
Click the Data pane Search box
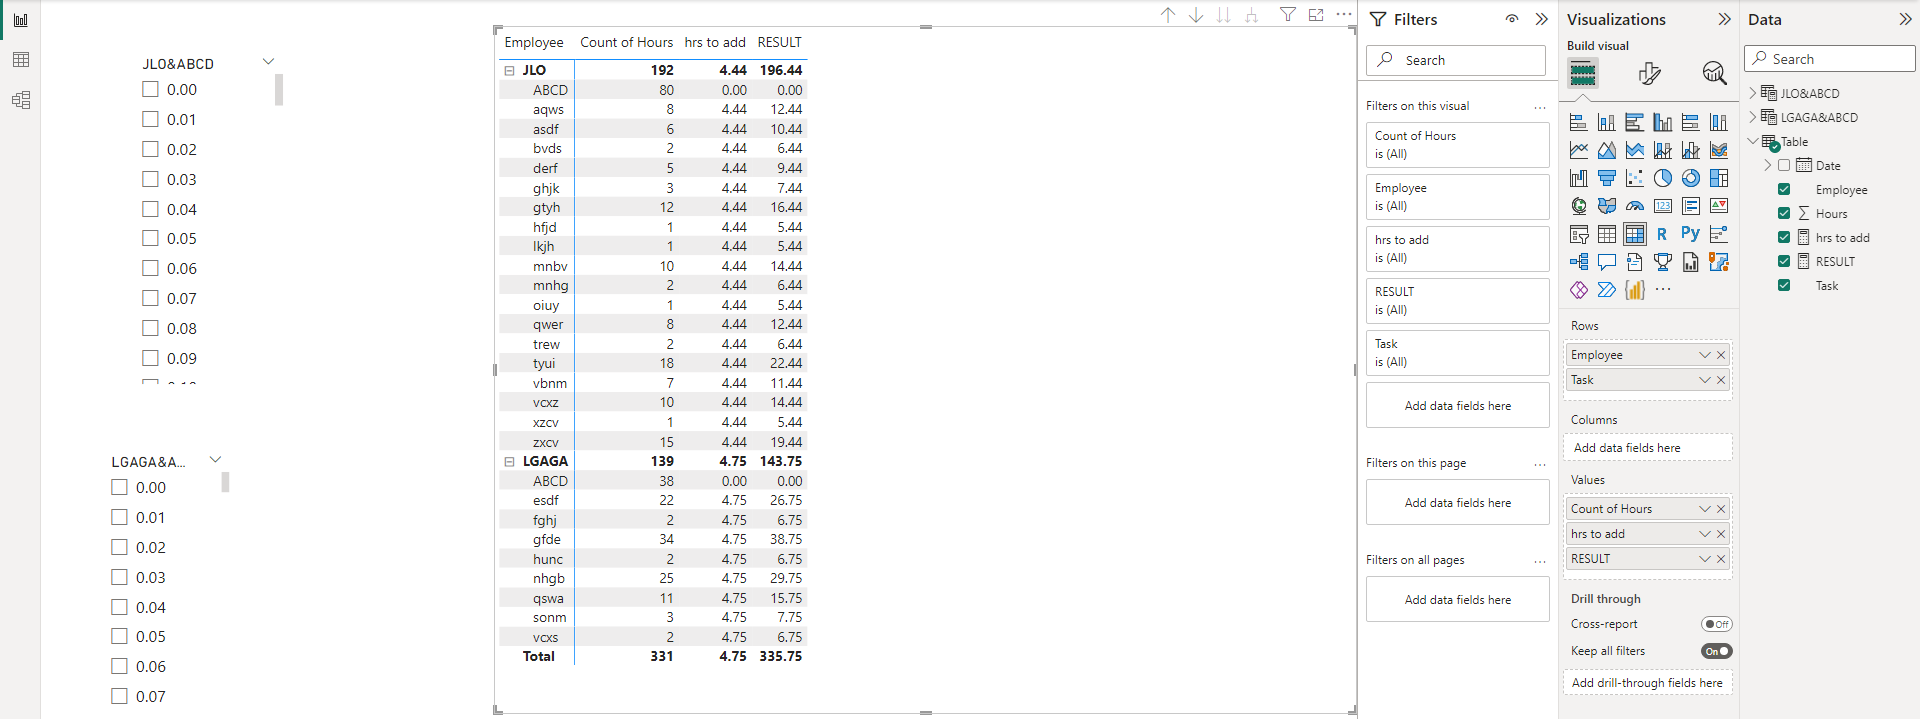1830,59
